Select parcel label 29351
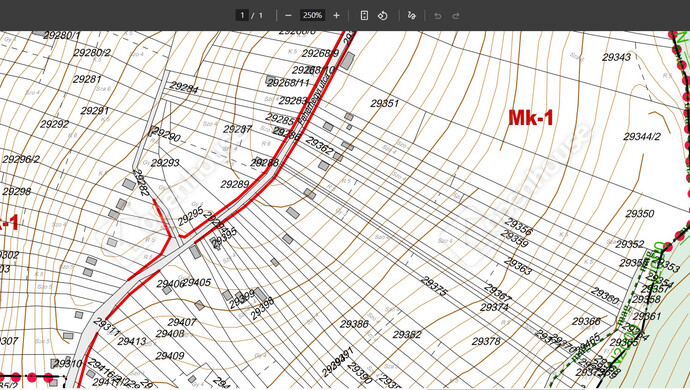The width and height of the screenshot is (690, 390). pyautogui.click(x=385, y=103)
